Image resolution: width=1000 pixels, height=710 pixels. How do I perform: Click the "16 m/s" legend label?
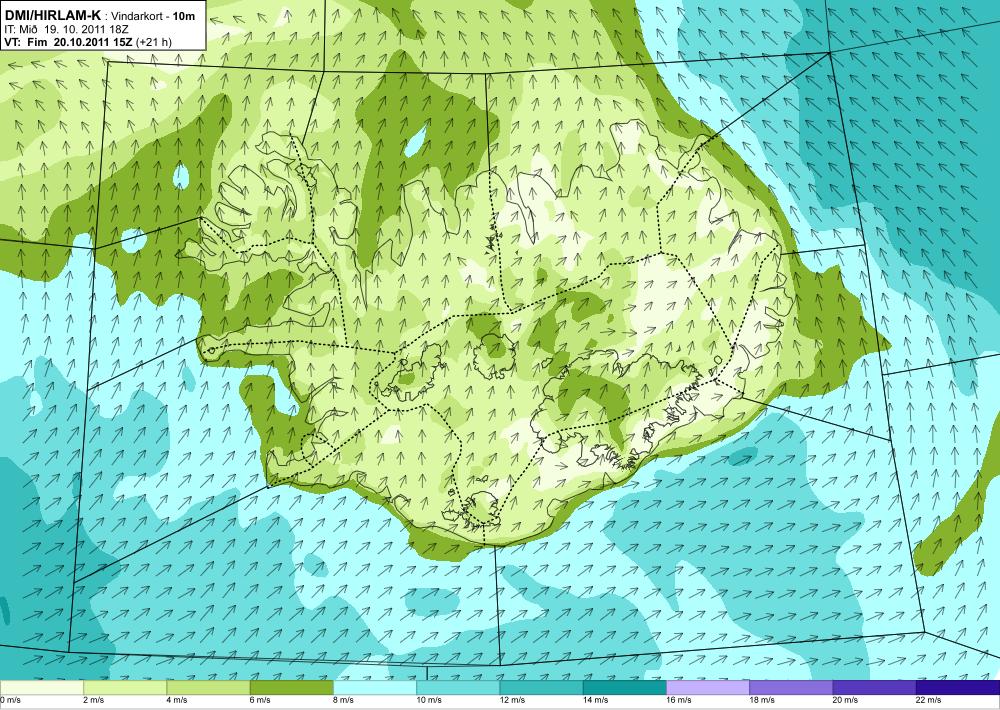(679, 700)
